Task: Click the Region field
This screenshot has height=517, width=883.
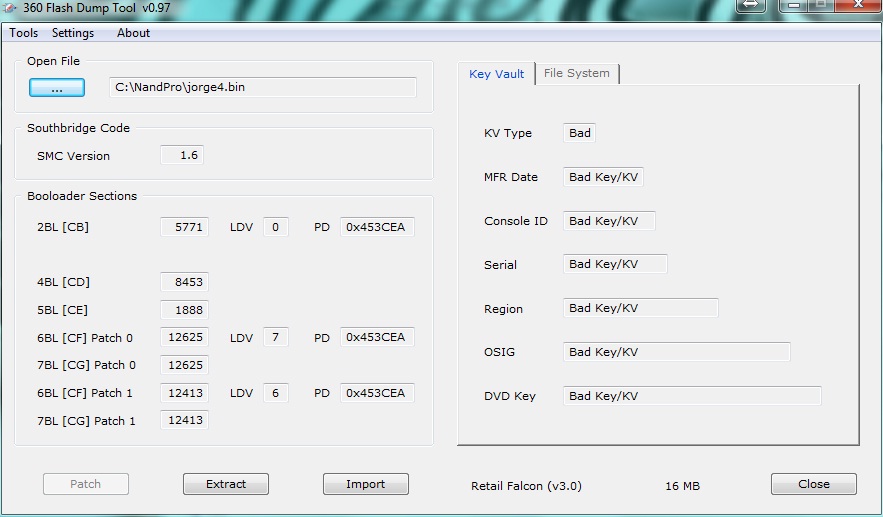Action: point(641,308)
